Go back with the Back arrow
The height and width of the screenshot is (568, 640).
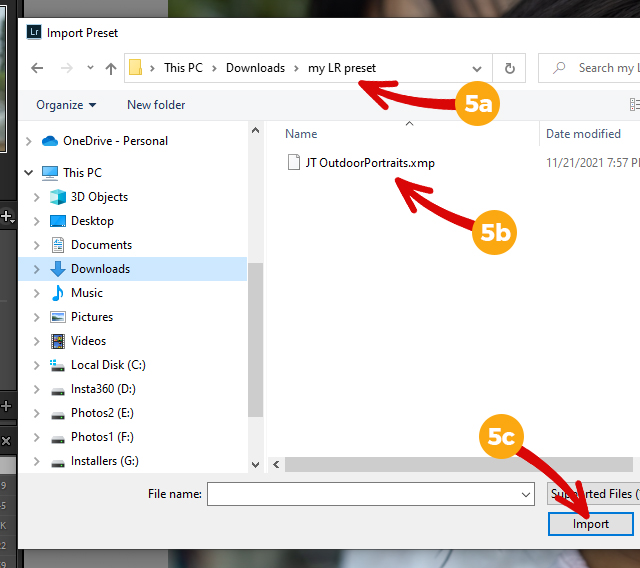tap(37, 68)
